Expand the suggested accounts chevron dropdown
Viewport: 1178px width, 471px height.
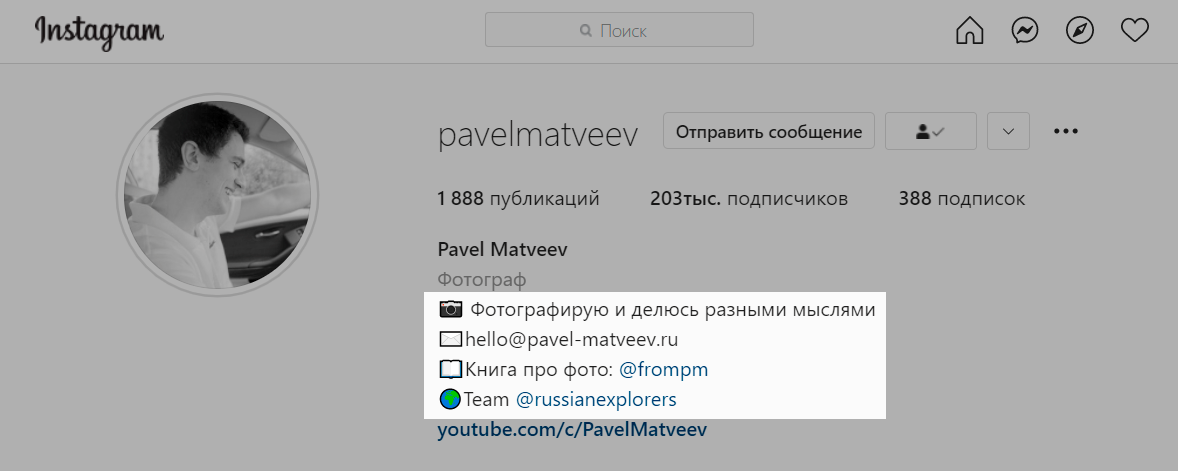1008,131
